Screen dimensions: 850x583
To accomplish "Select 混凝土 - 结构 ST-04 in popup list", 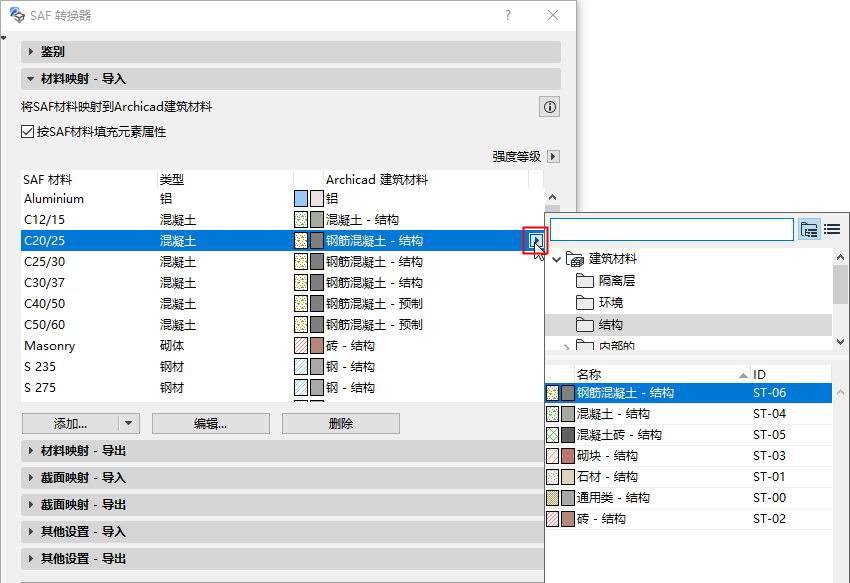I will (688, 414).
